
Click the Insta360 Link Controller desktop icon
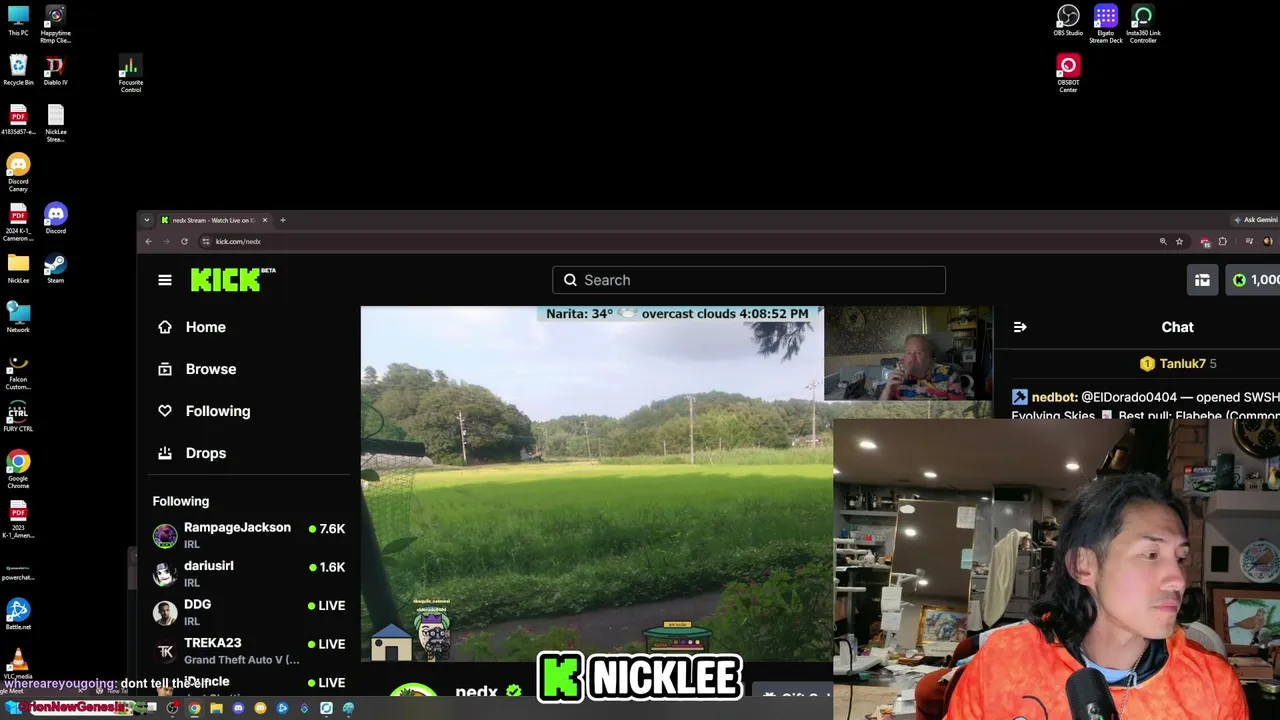tap(1143, 24)
